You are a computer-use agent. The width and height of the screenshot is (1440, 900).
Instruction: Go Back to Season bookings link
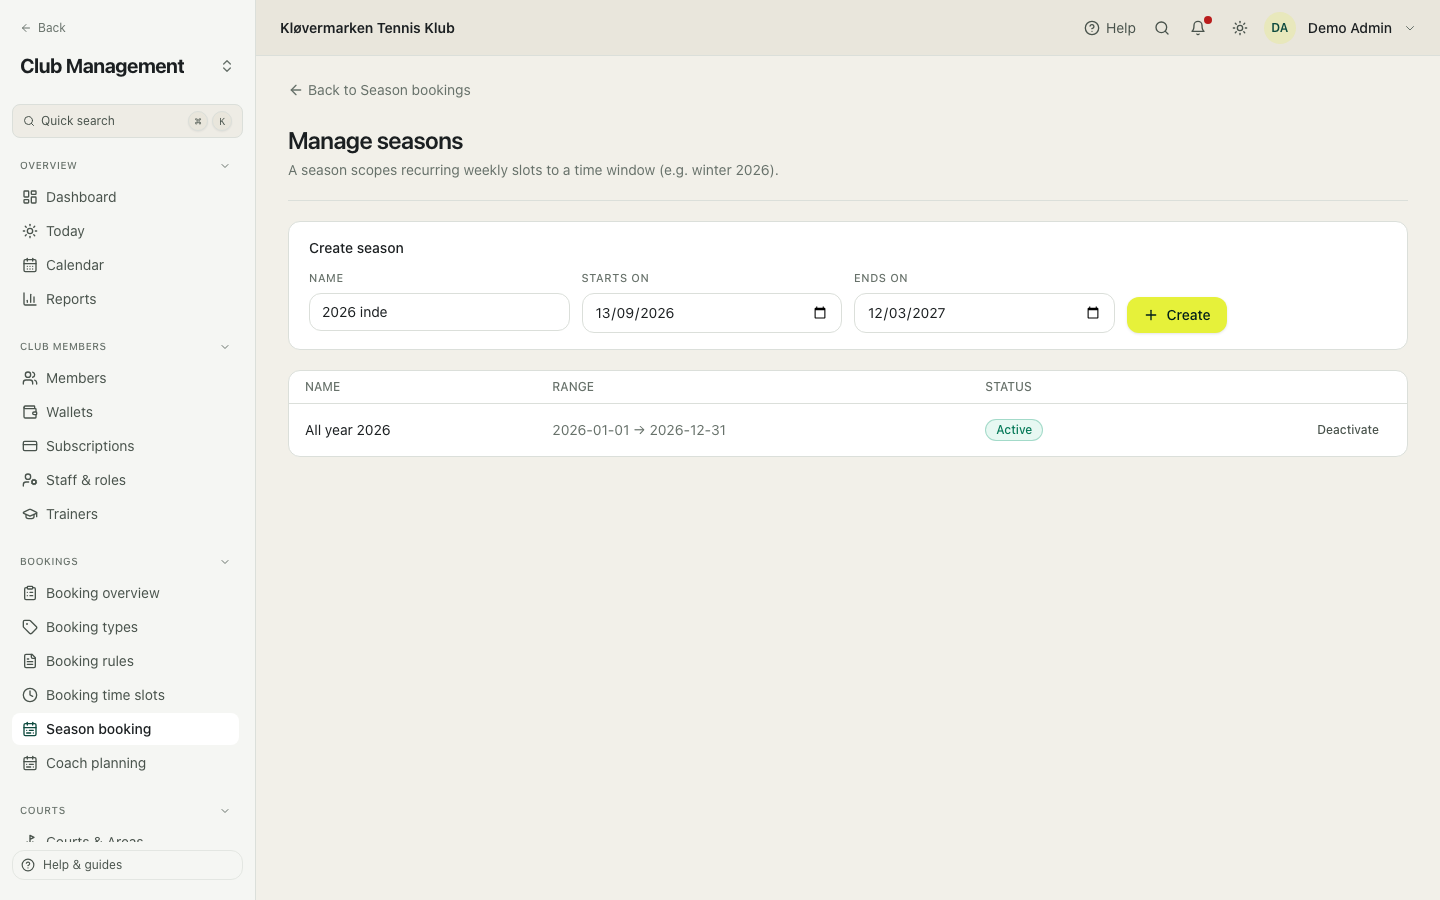(x=380, y=90)
